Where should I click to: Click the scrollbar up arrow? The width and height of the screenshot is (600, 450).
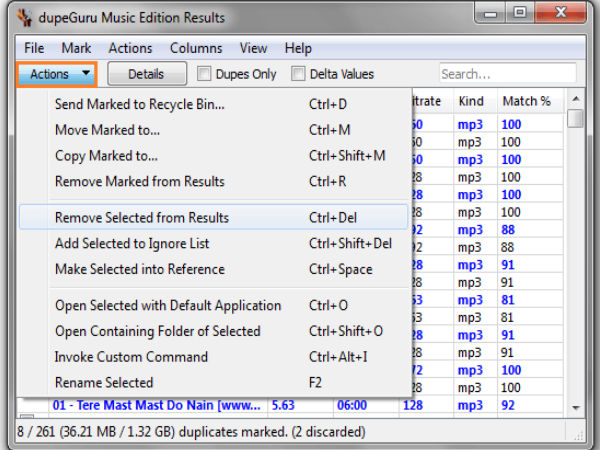576,99
